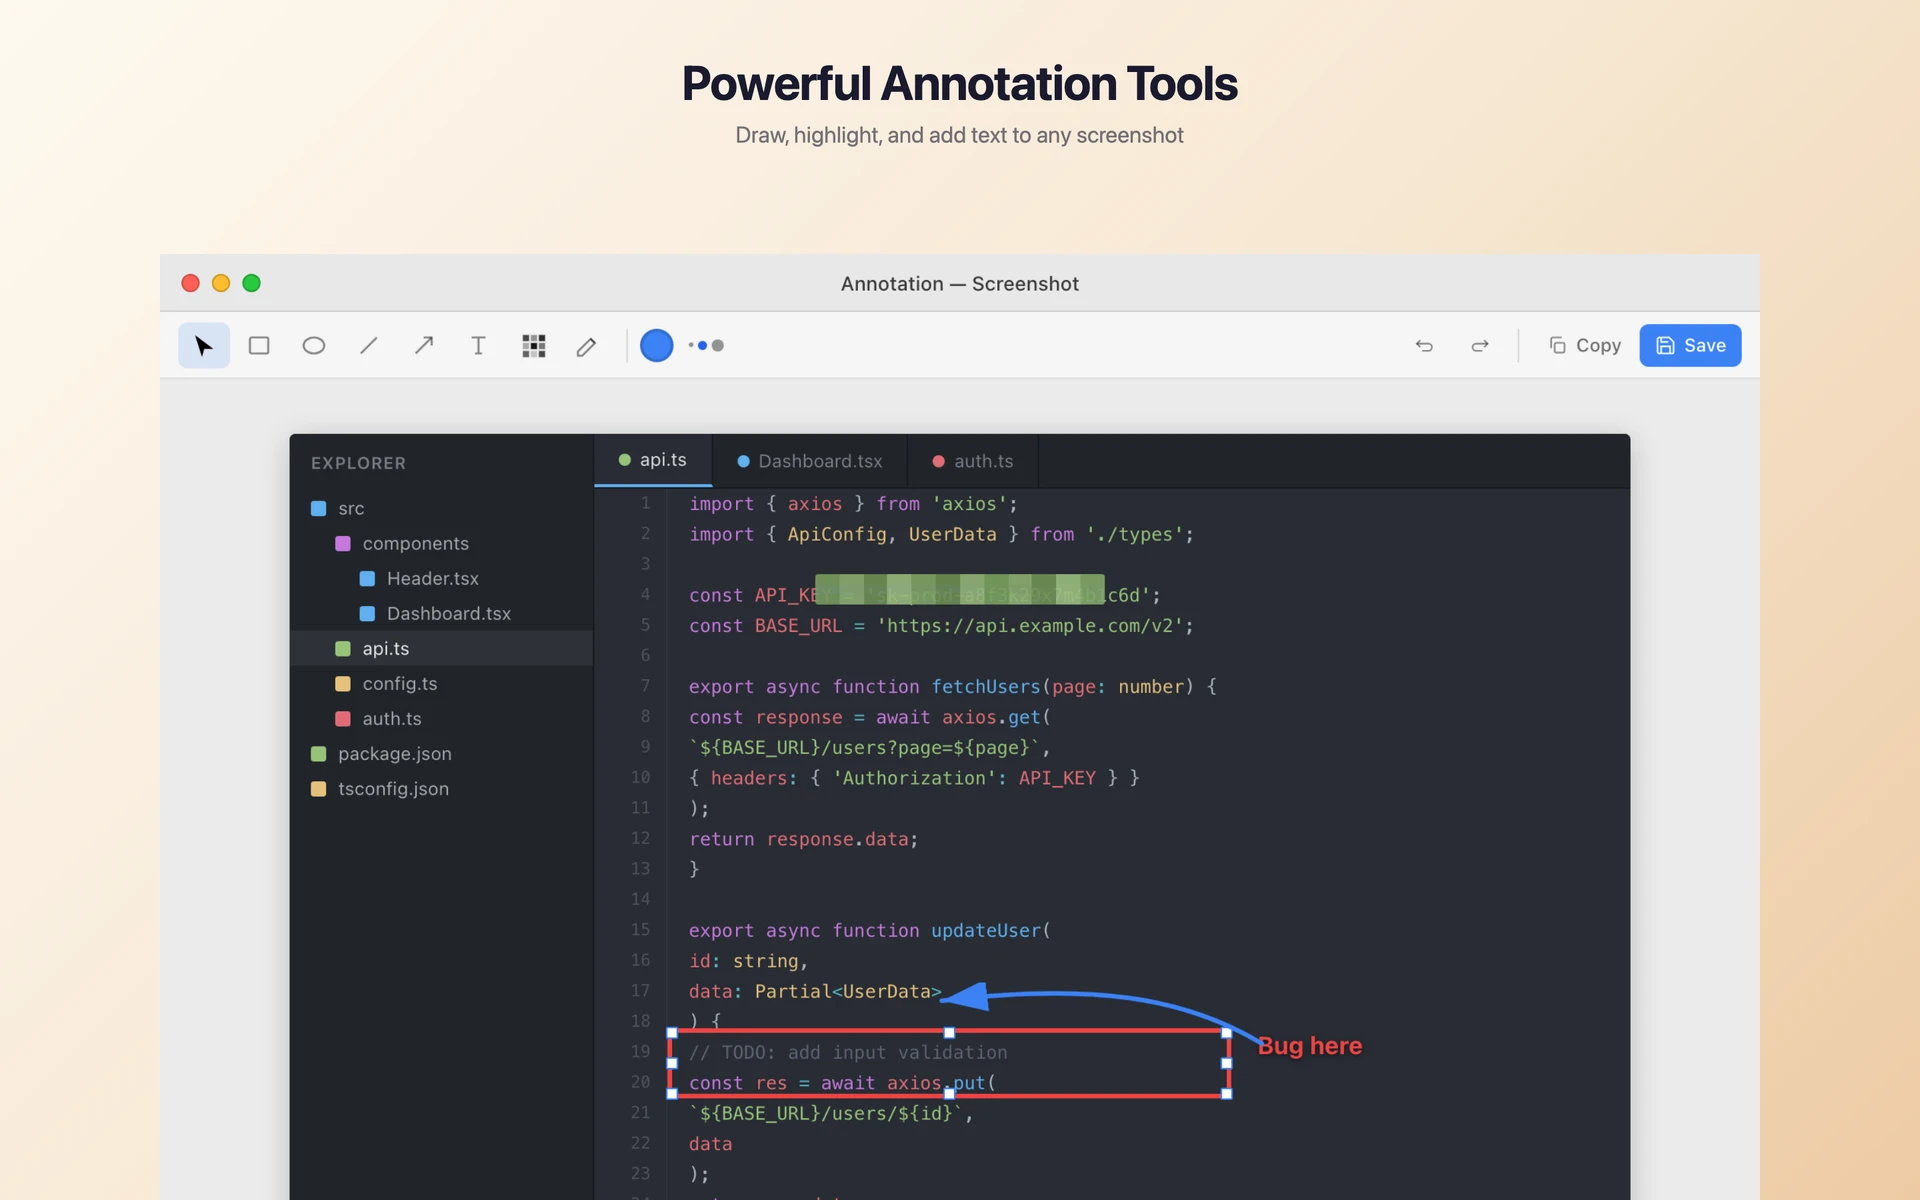Click the red dot on auth.ts tab
Viewport: 1920px width, 1200px height.
click(x=938, y=461)
